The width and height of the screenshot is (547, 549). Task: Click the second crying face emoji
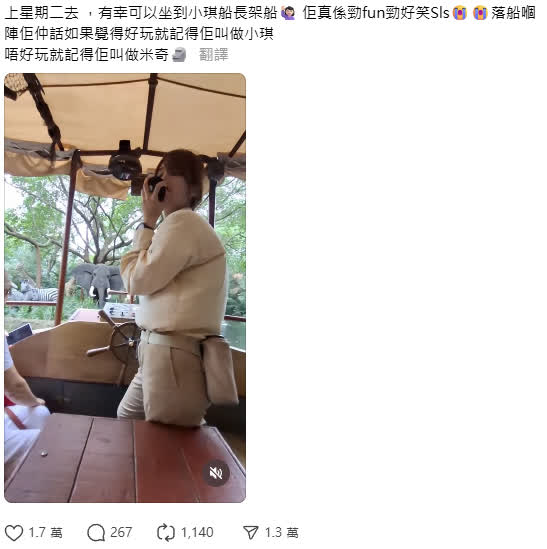pyautogui.click(x=480, y=13)
